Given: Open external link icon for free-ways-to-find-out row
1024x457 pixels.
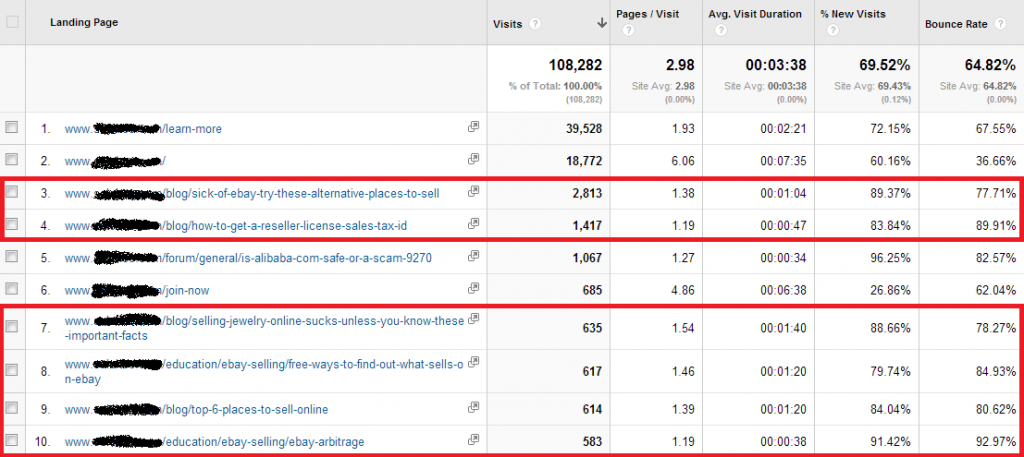Looking at the screenshot, I should (x=474, y=362).
